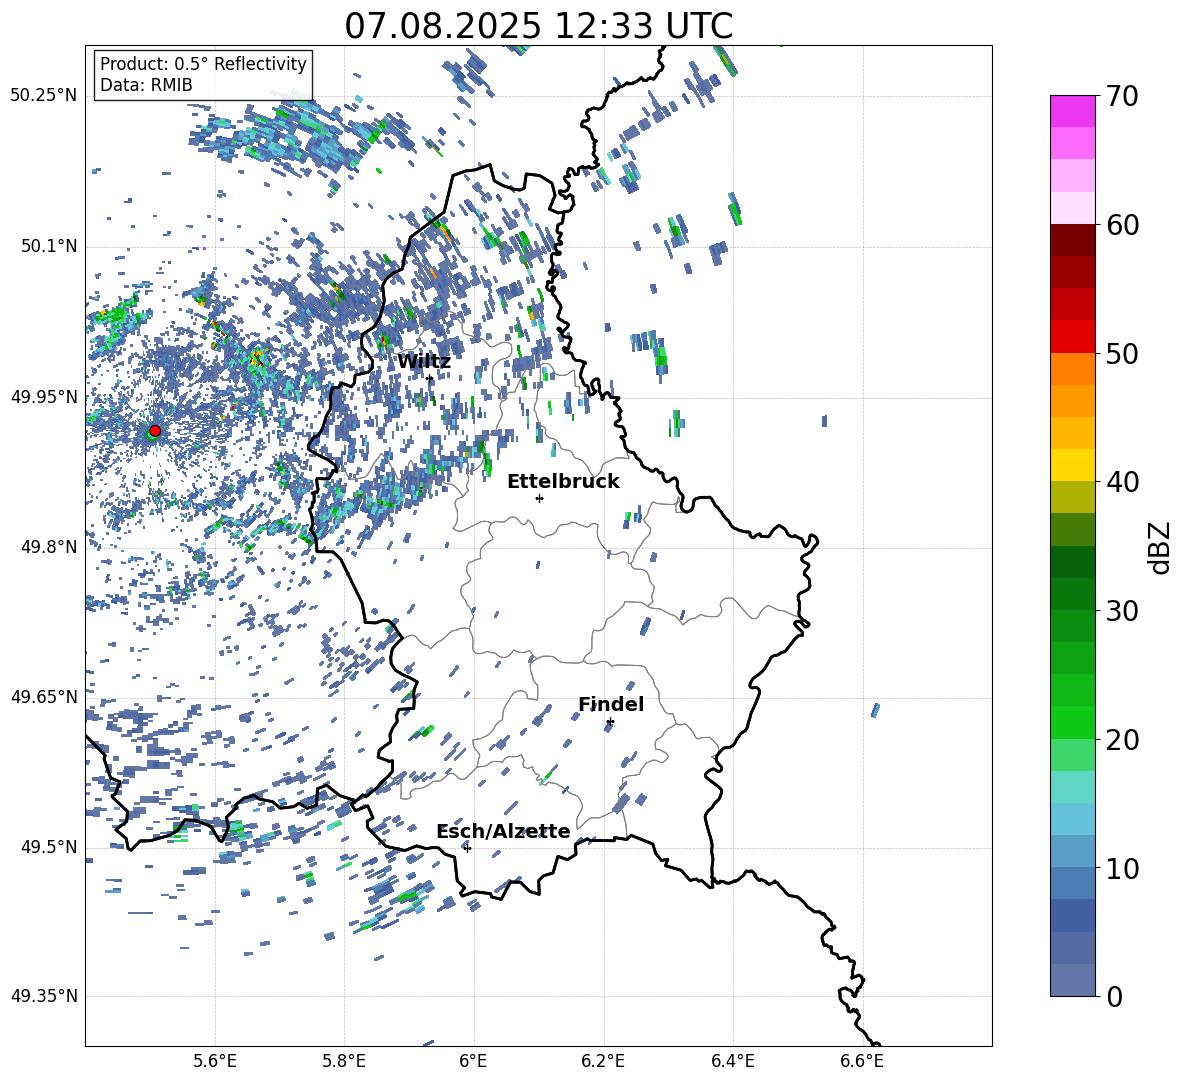
Task: Click the red radar site marker
Action: tap(155, 431)
